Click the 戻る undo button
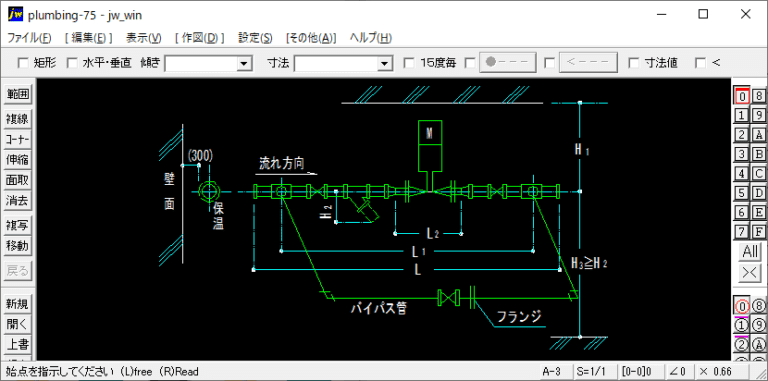 17,270
